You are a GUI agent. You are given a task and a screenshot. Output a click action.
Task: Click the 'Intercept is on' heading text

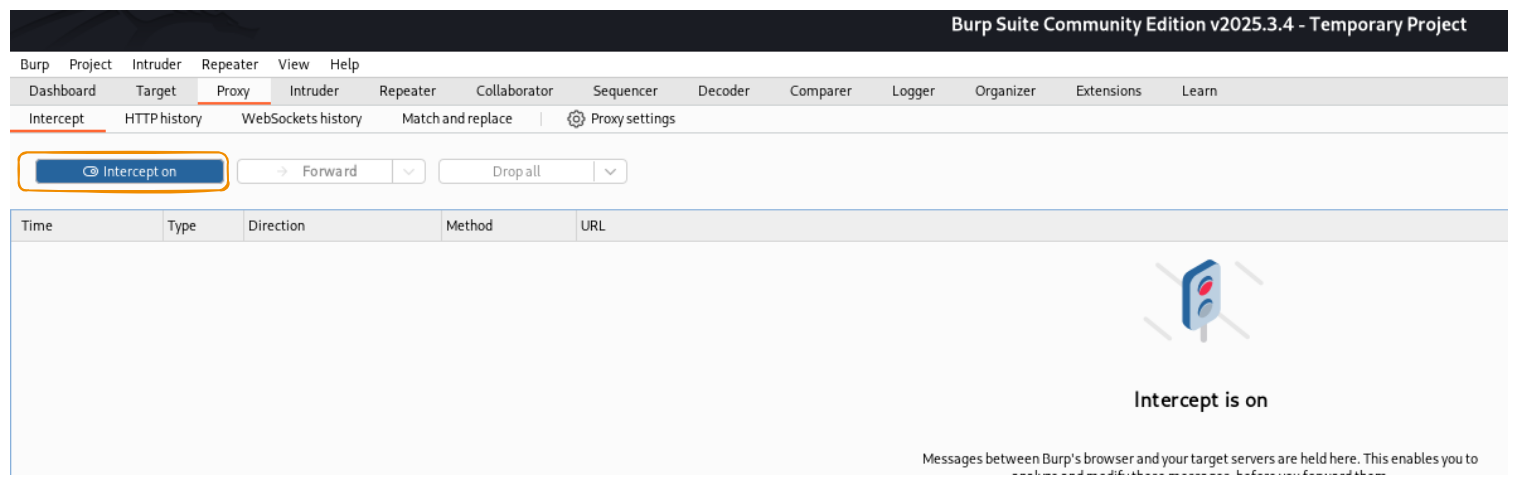coord(1201,400)
